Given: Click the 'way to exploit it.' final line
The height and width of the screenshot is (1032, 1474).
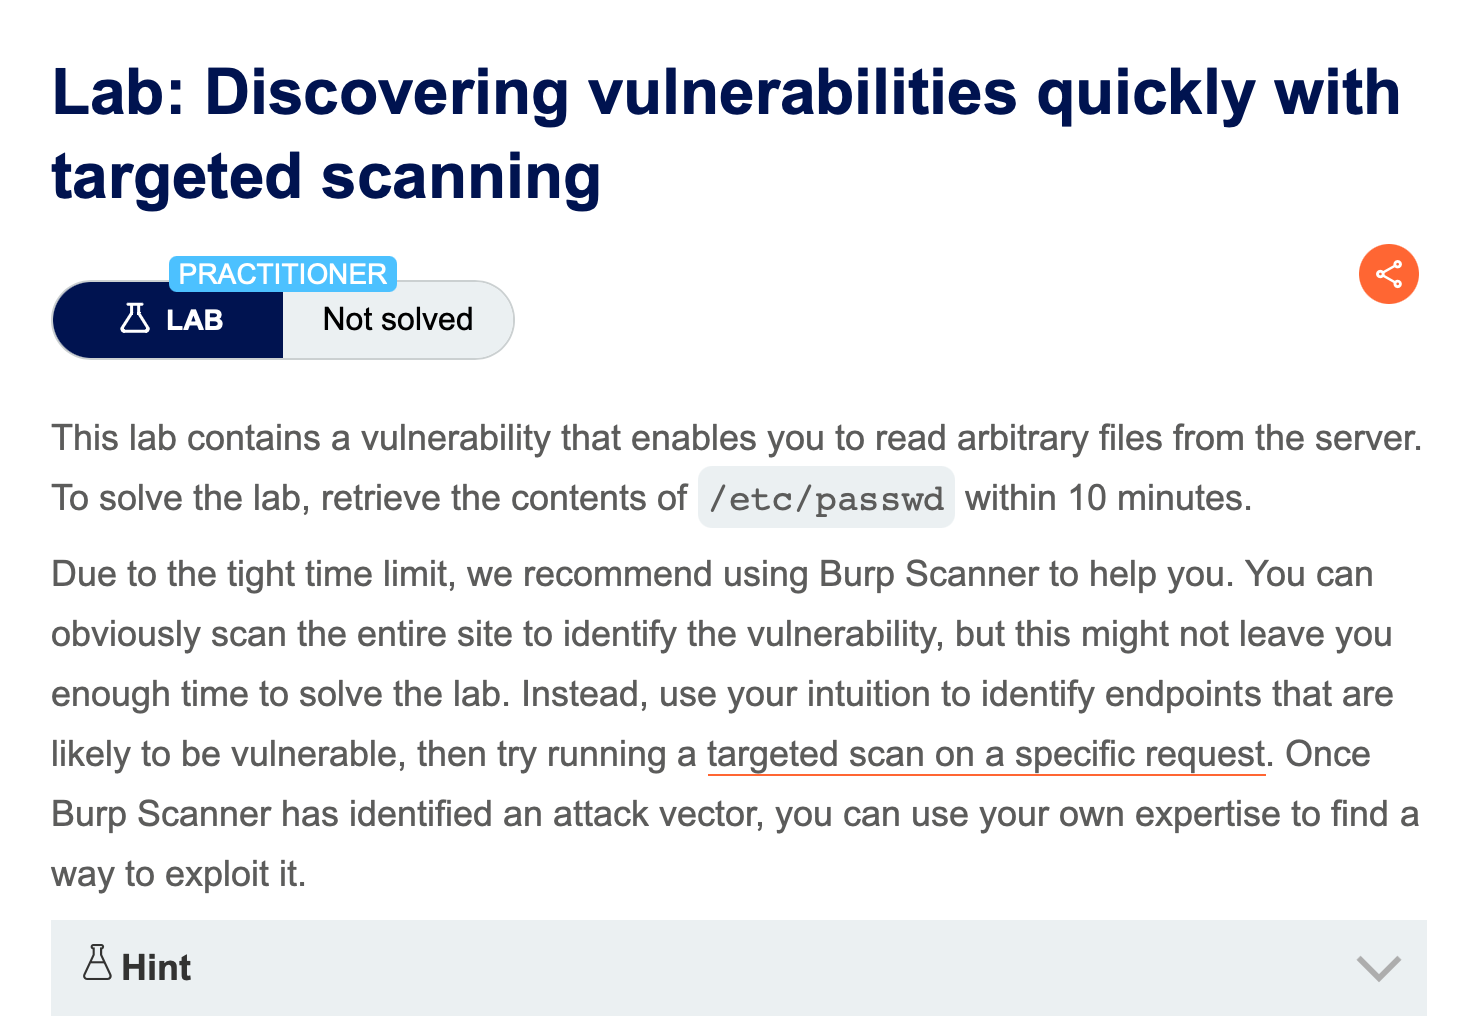Looking at the screenshot, I should [x=179, y=874].
